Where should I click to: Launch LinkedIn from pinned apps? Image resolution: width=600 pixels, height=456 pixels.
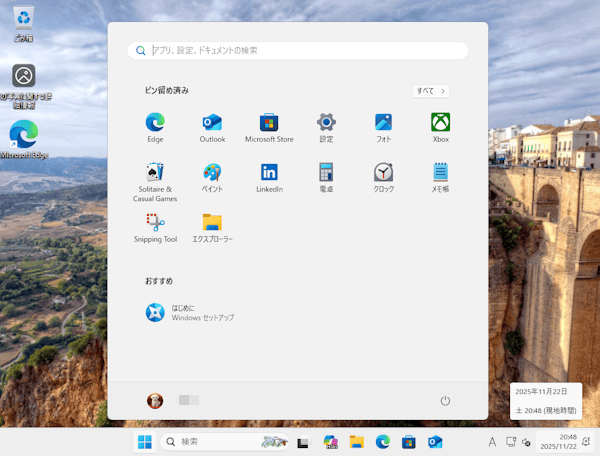tap(269, 178)
